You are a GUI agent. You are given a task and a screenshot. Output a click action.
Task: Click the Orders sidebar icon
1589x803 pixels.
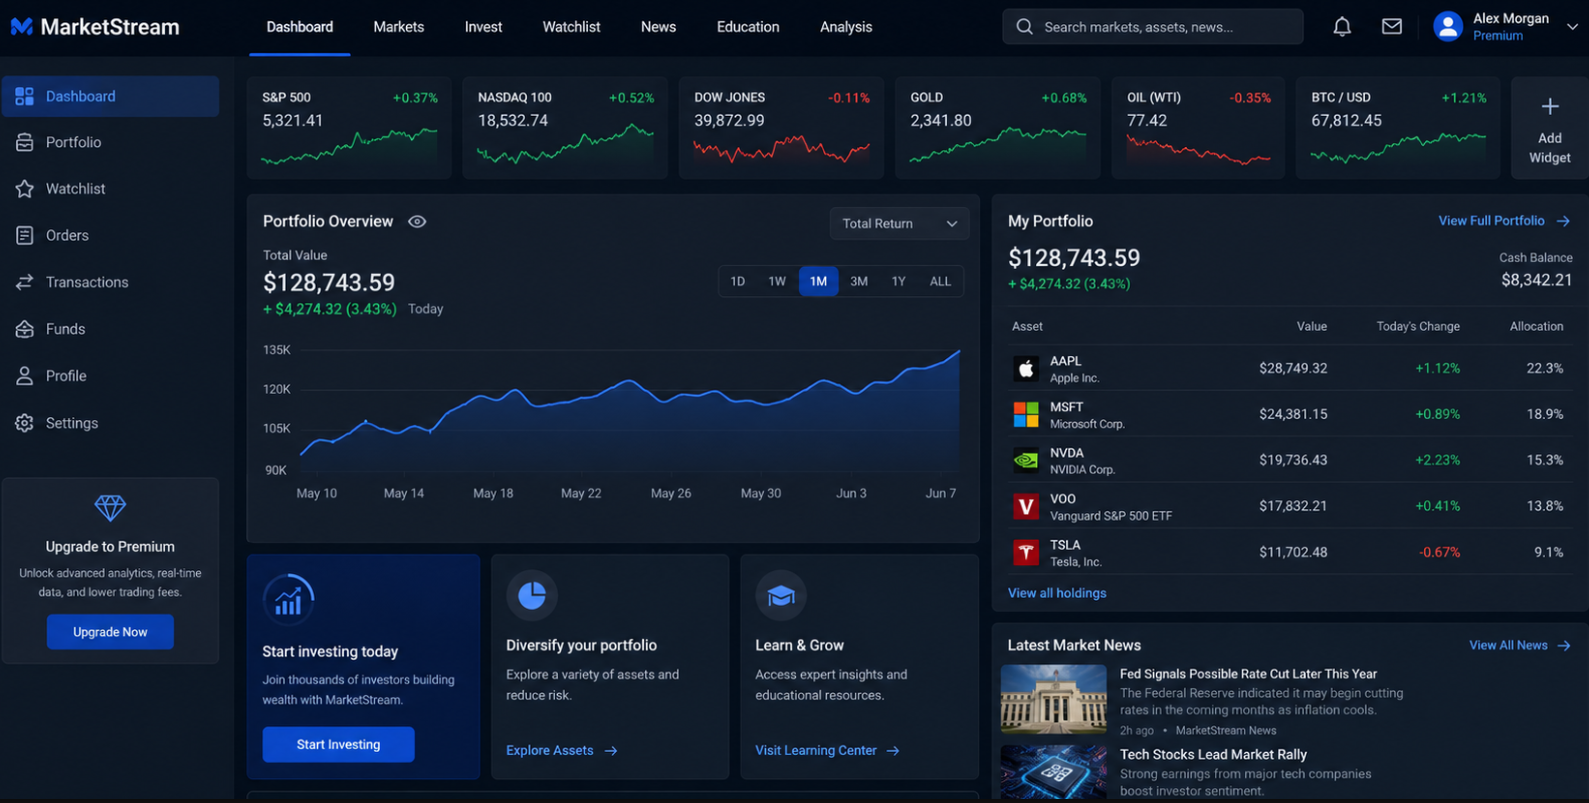25,236
